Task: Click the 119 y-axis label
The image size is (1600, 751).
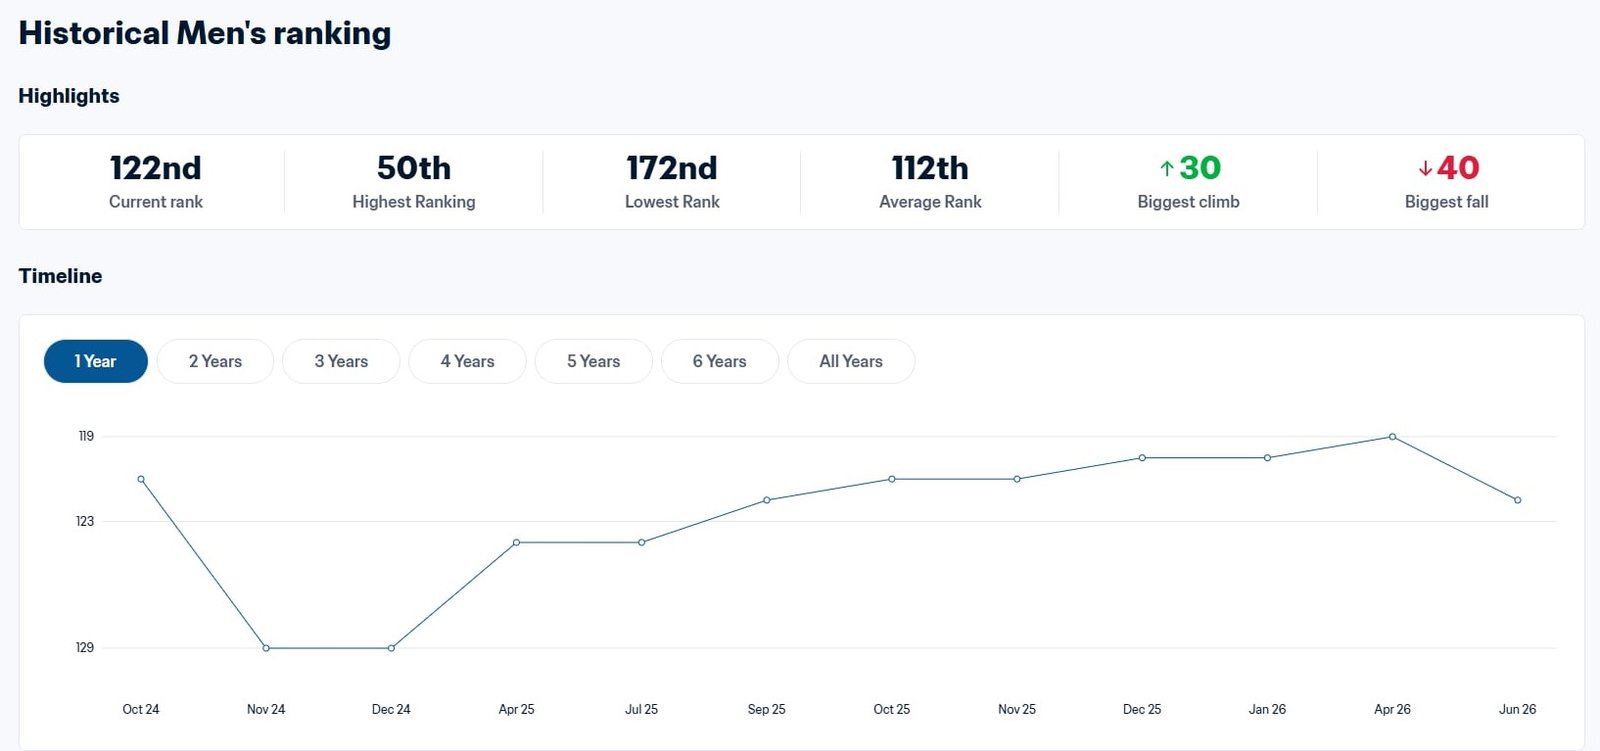Action: (86, 436)
